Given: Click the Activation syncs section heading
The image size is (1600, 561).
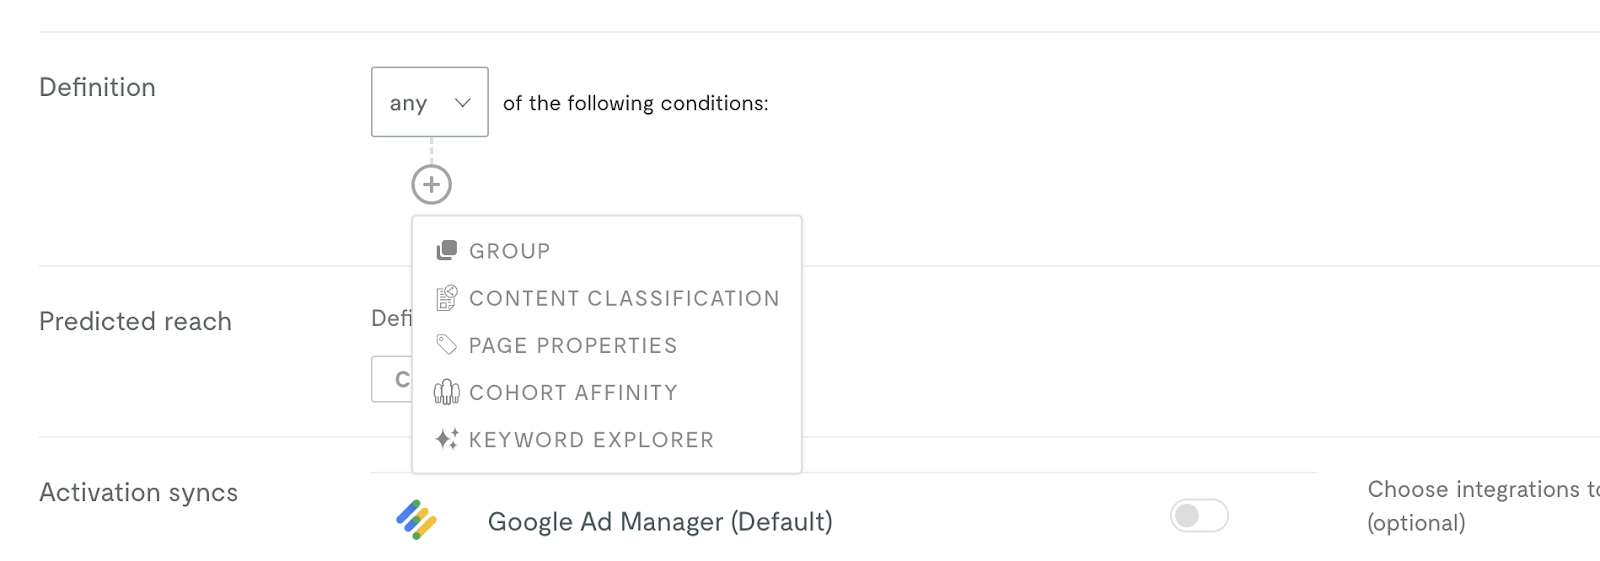Looking at the screenshot, I should pos(138,492).
